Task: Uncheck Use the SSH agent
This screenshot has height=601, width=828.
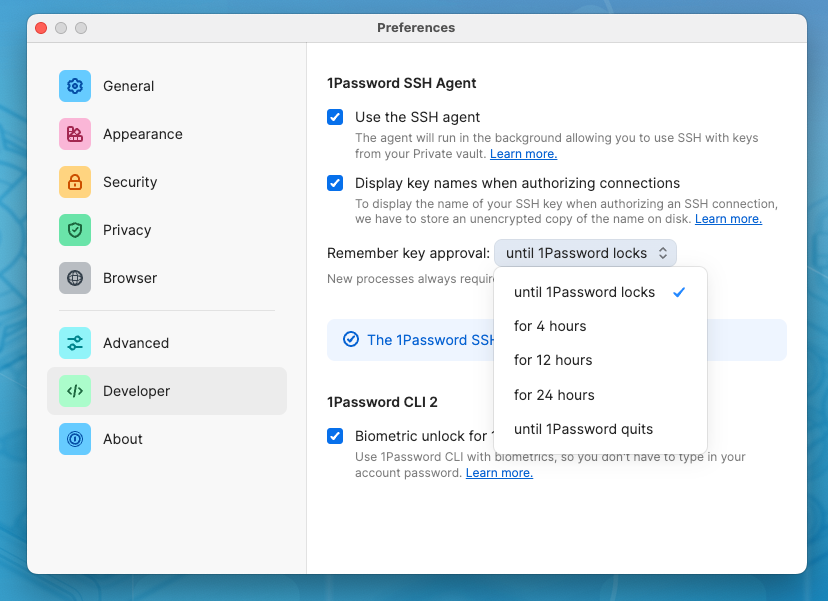Action: (x=335, y=117)
